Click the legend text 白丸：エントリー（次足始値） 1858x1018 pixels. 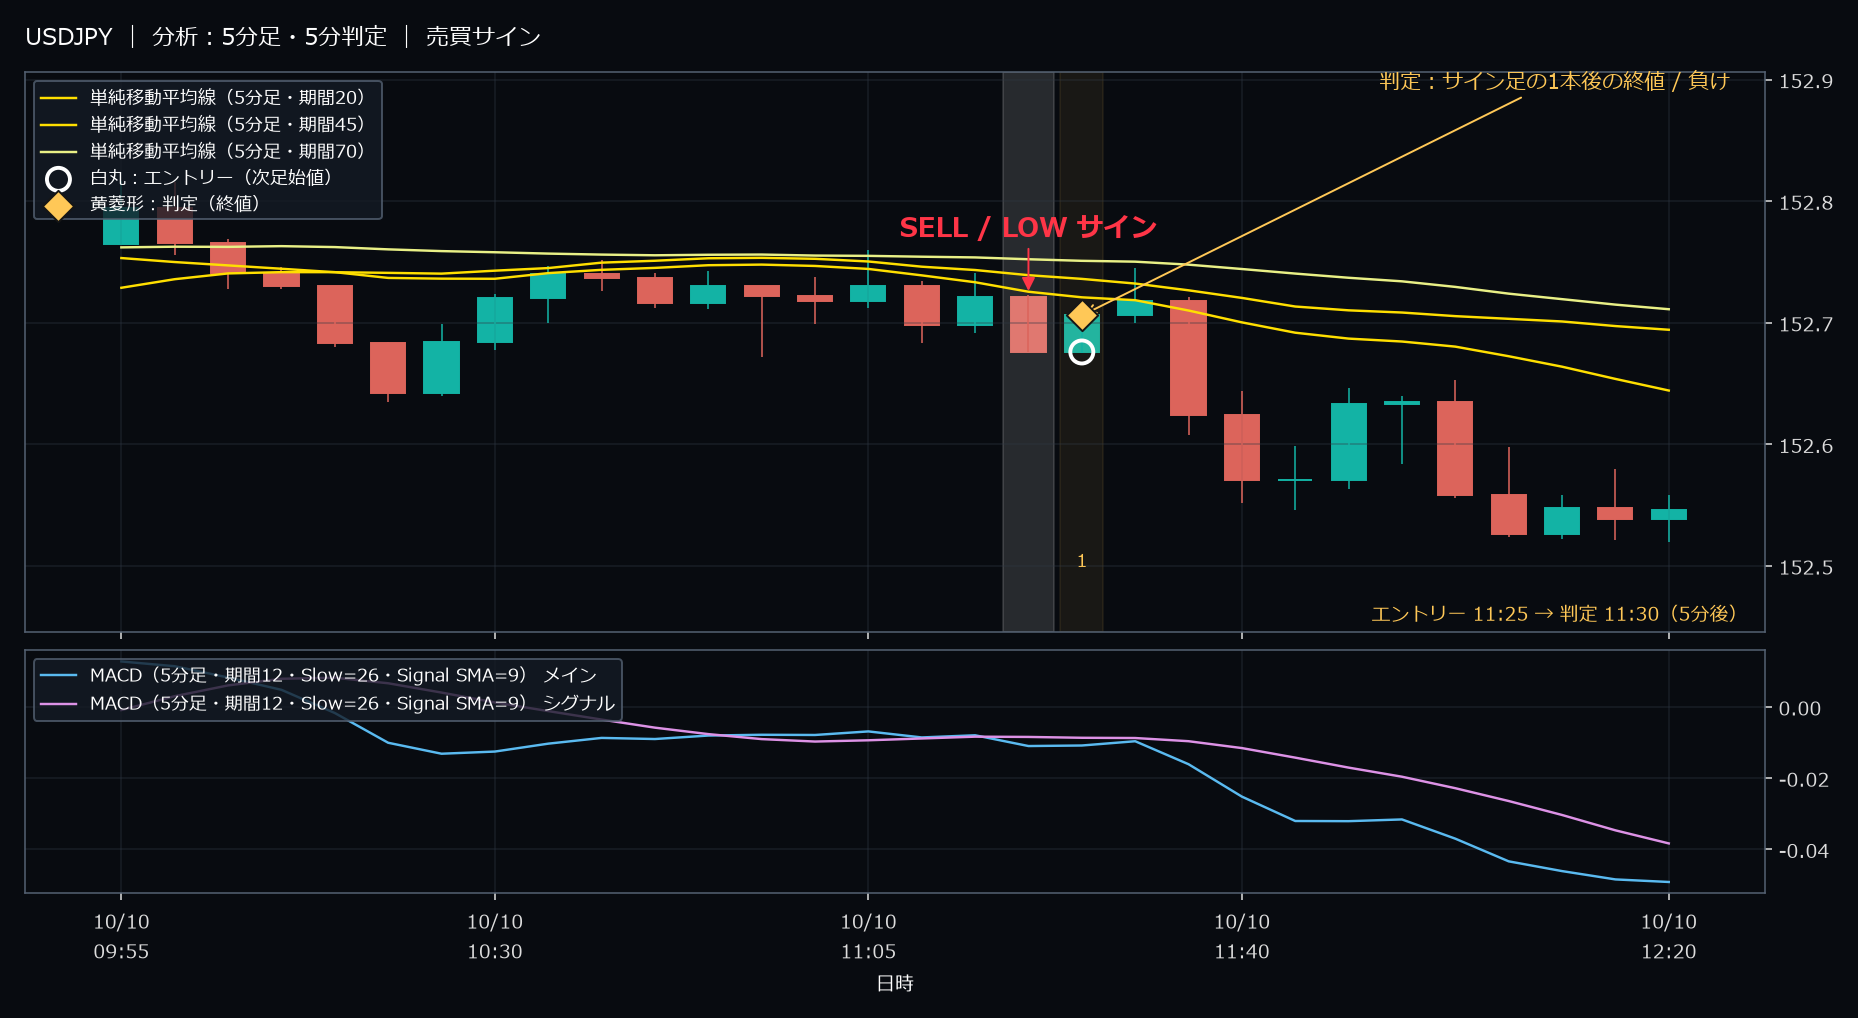[x=212, y=177]
